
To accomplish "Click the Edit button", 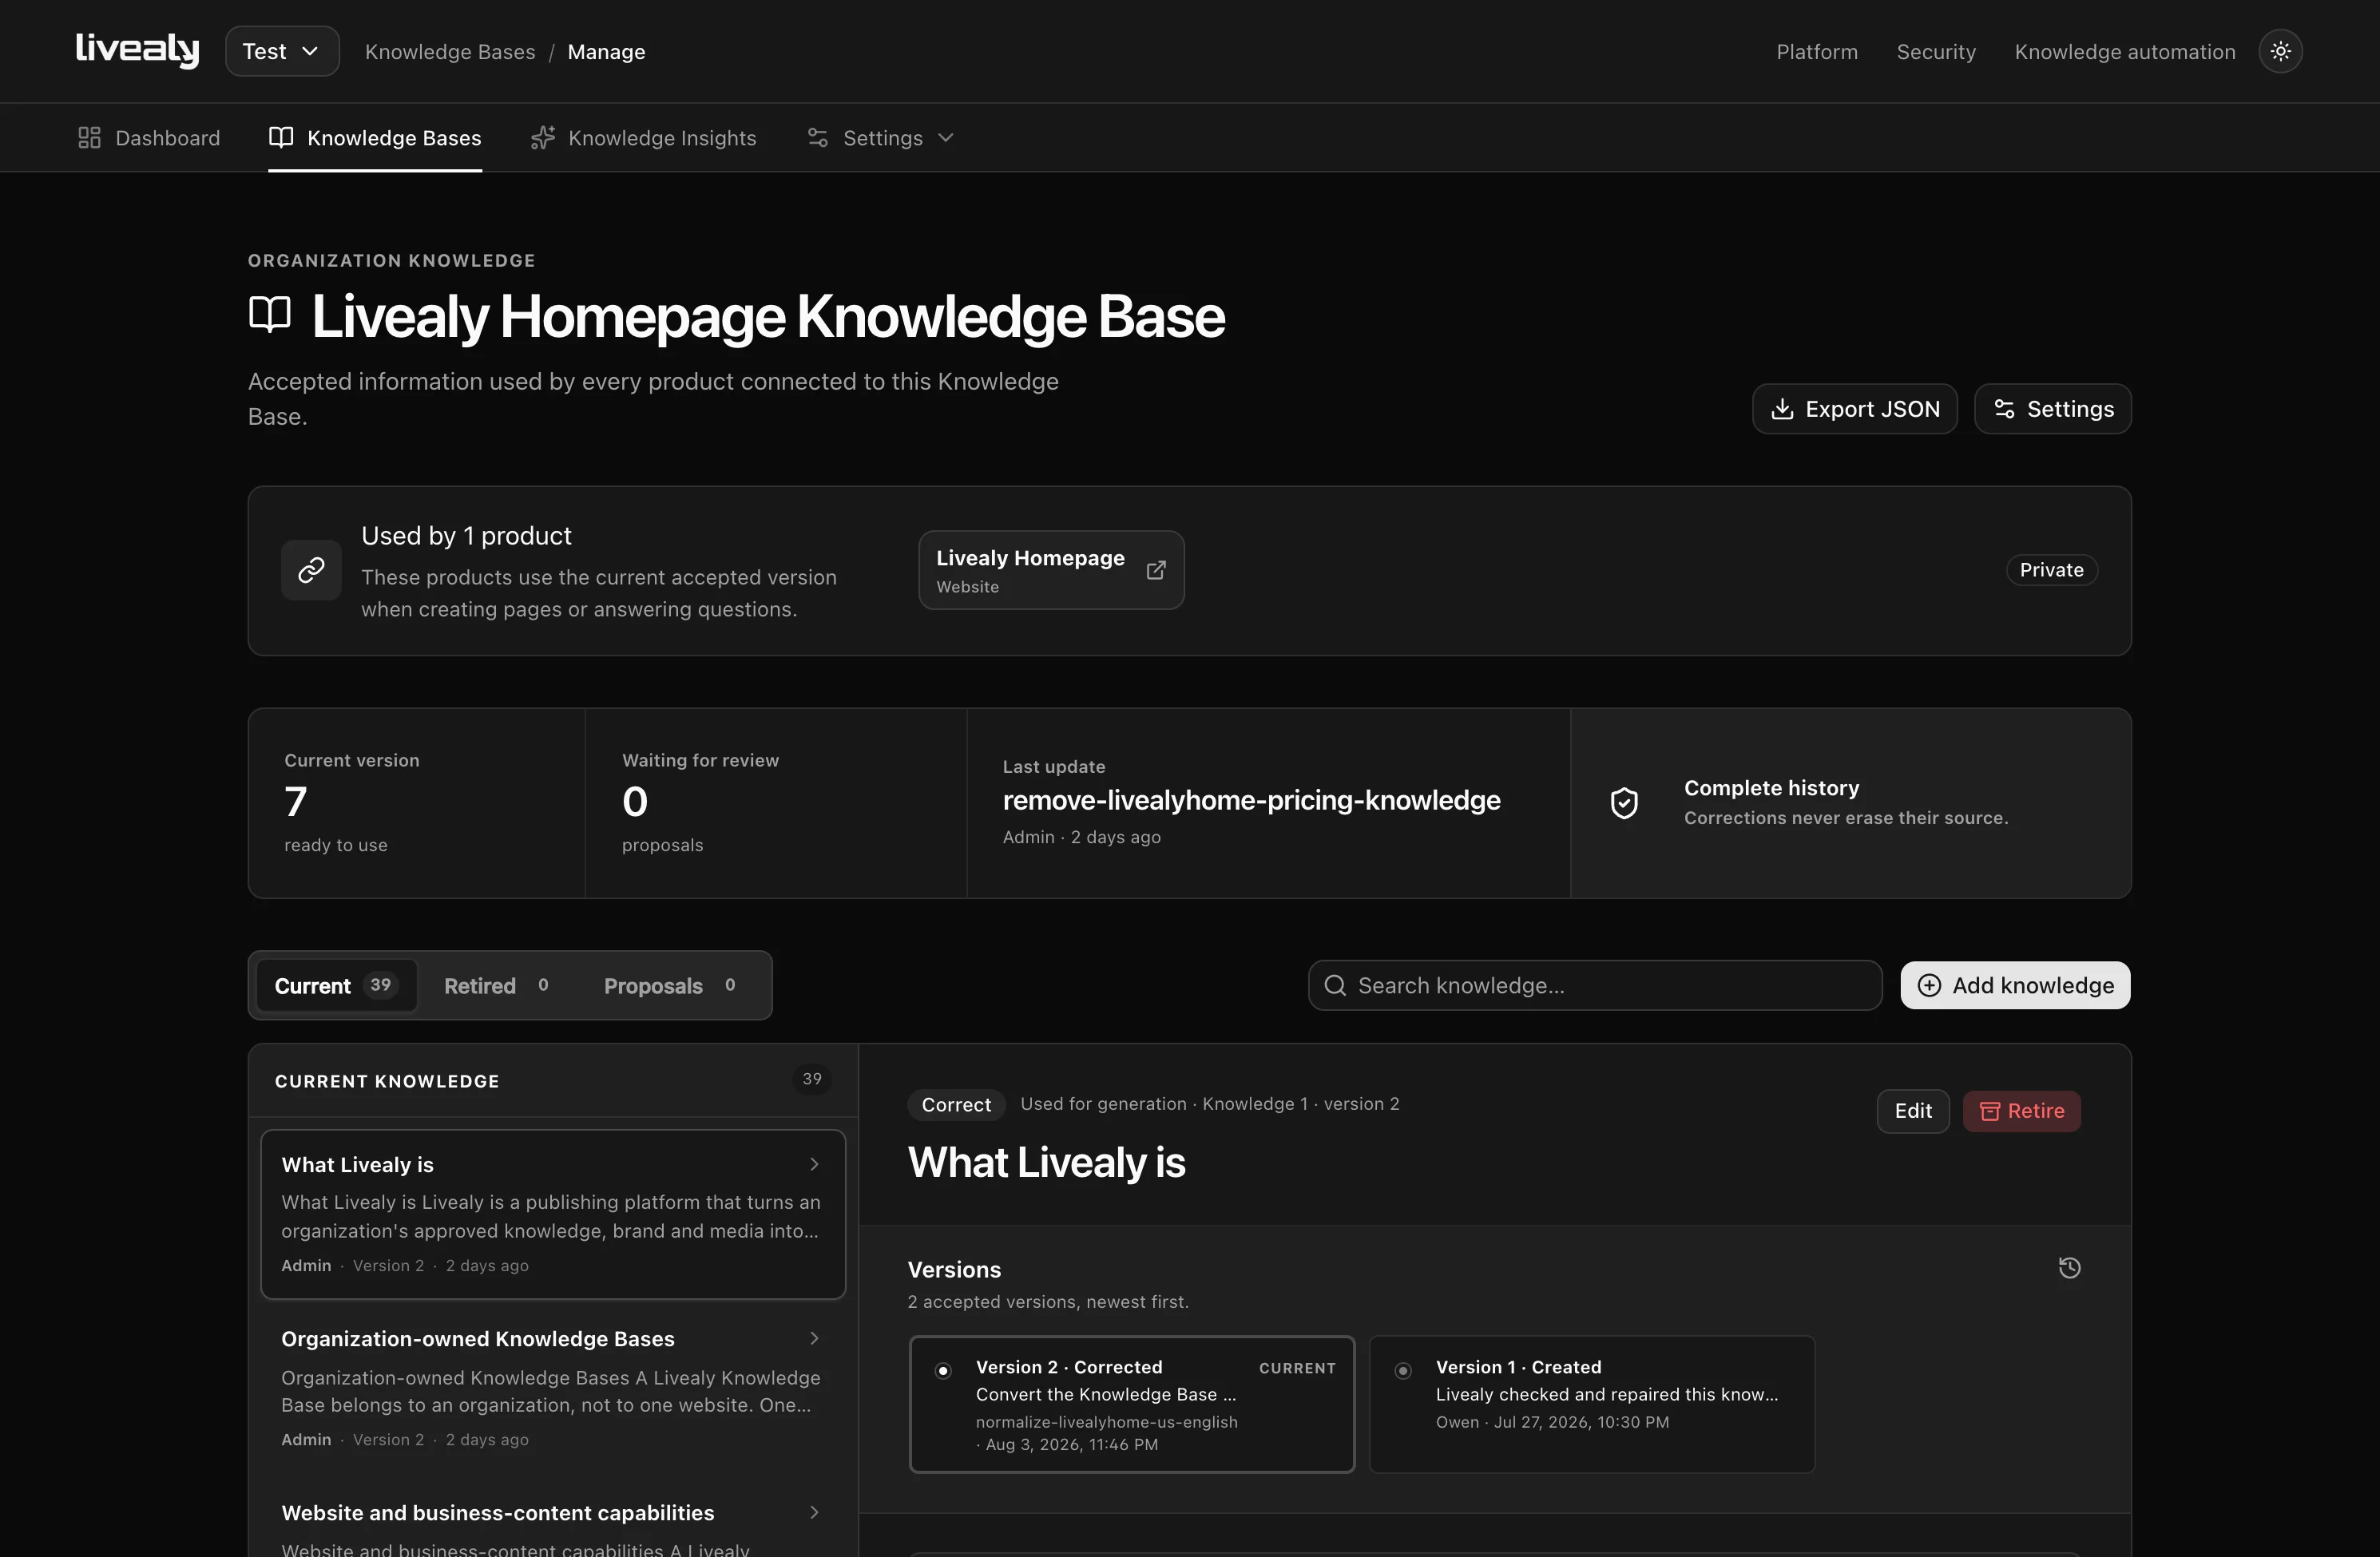I will 1912,1111.
